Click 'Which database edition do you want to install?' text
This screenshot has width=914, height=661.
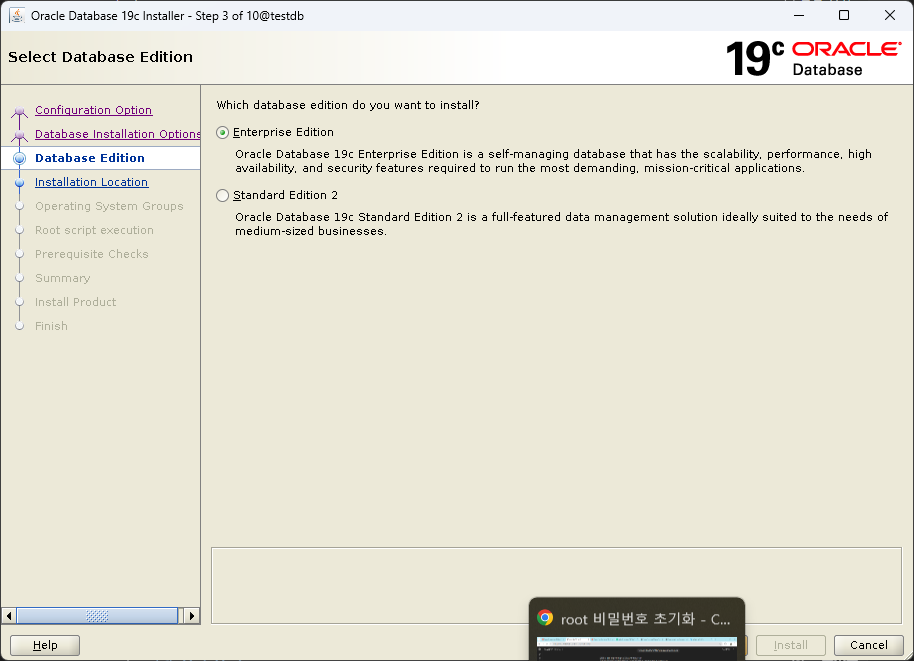[348, 105]
